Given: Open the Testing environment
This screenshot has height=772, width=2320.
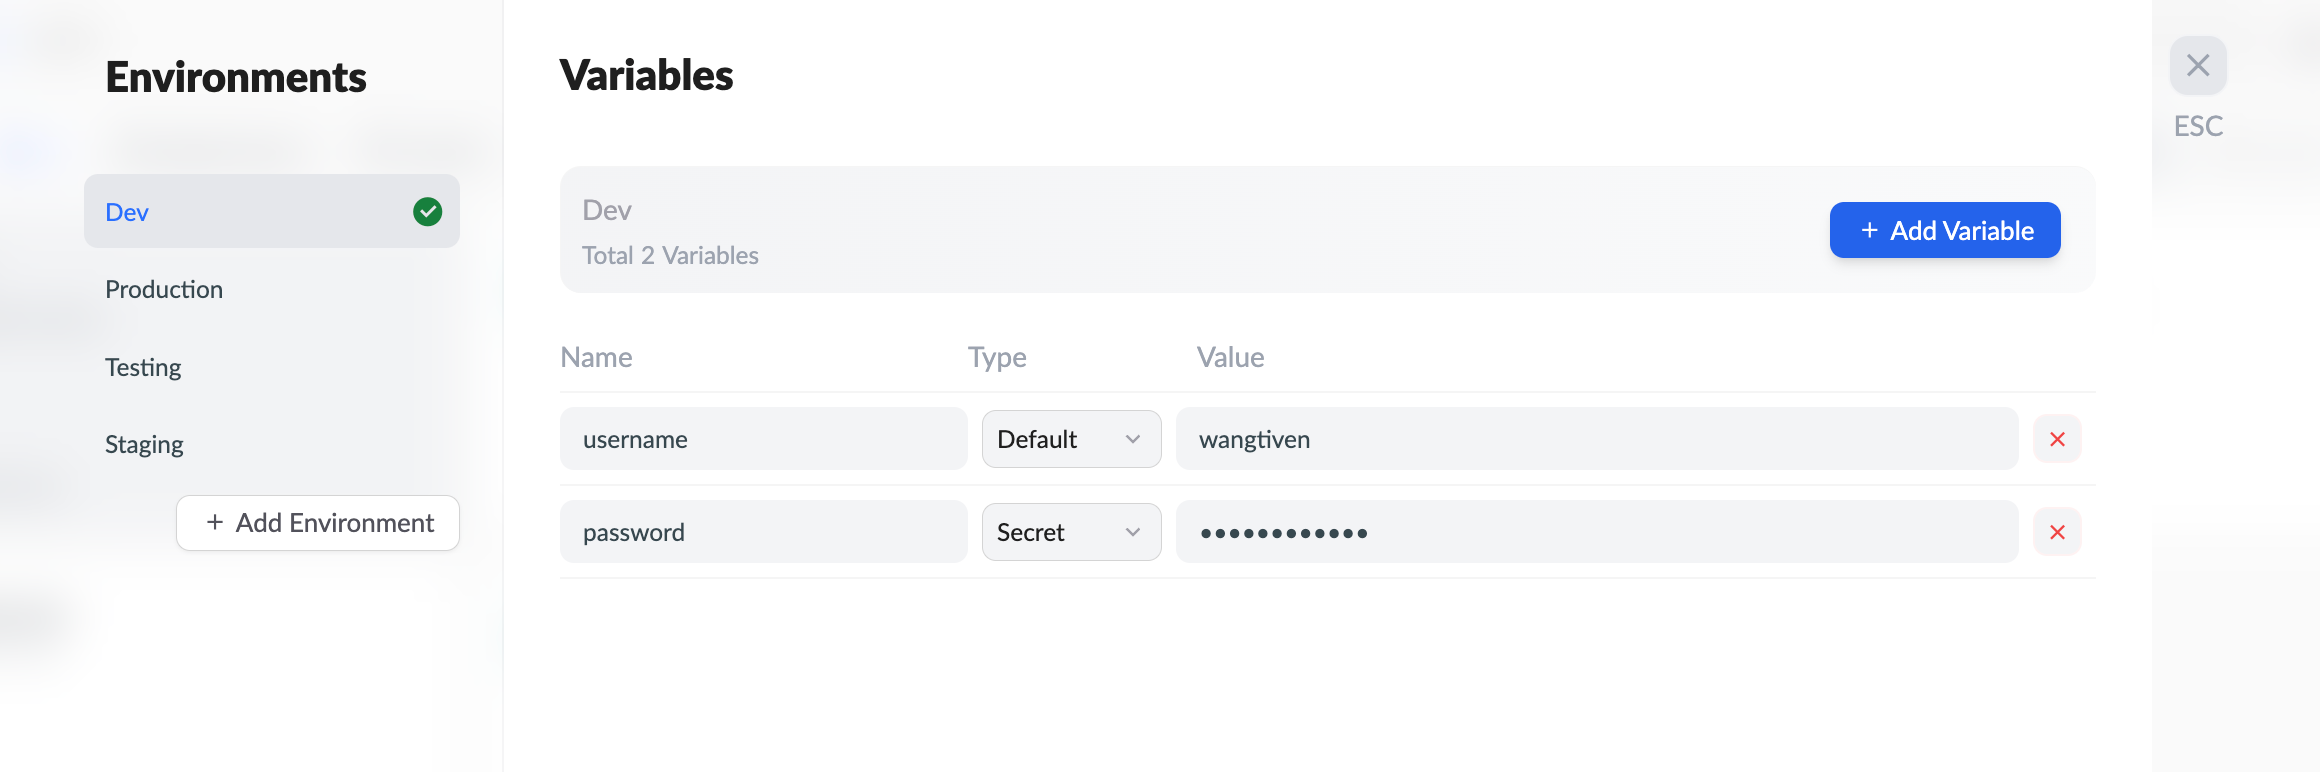Looking at the screenshot, I should point(143,367).
